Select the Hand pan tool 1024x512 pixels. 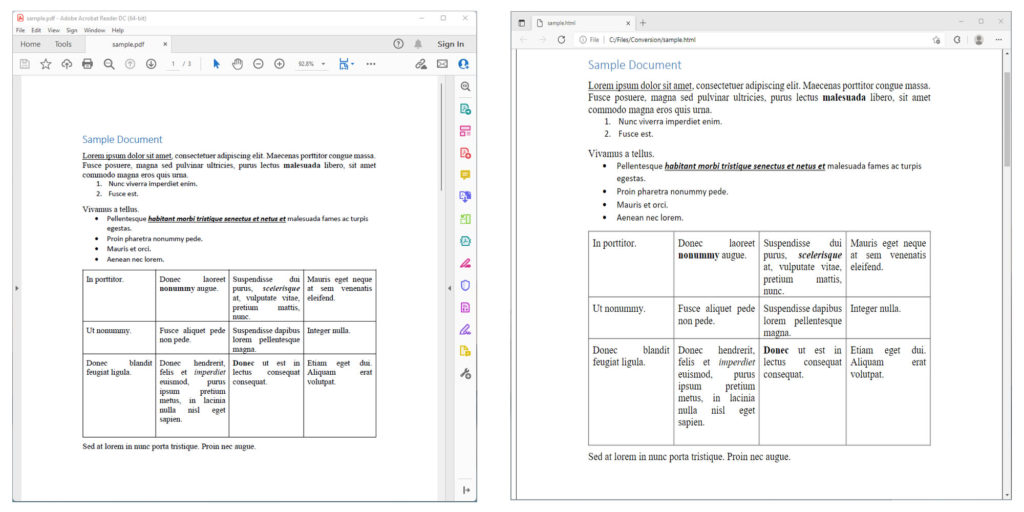(237, 64)
